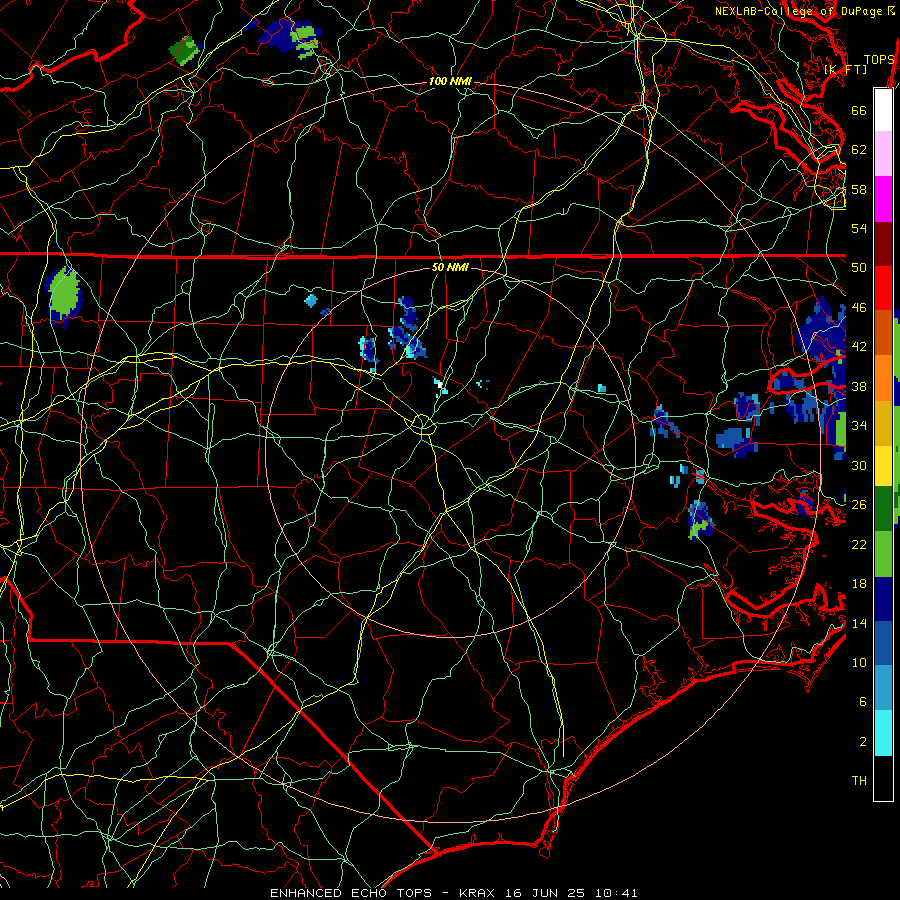Click the radar site circle at map center
Image resolution: width=900 pixels, height=900 pixels.
422,424
